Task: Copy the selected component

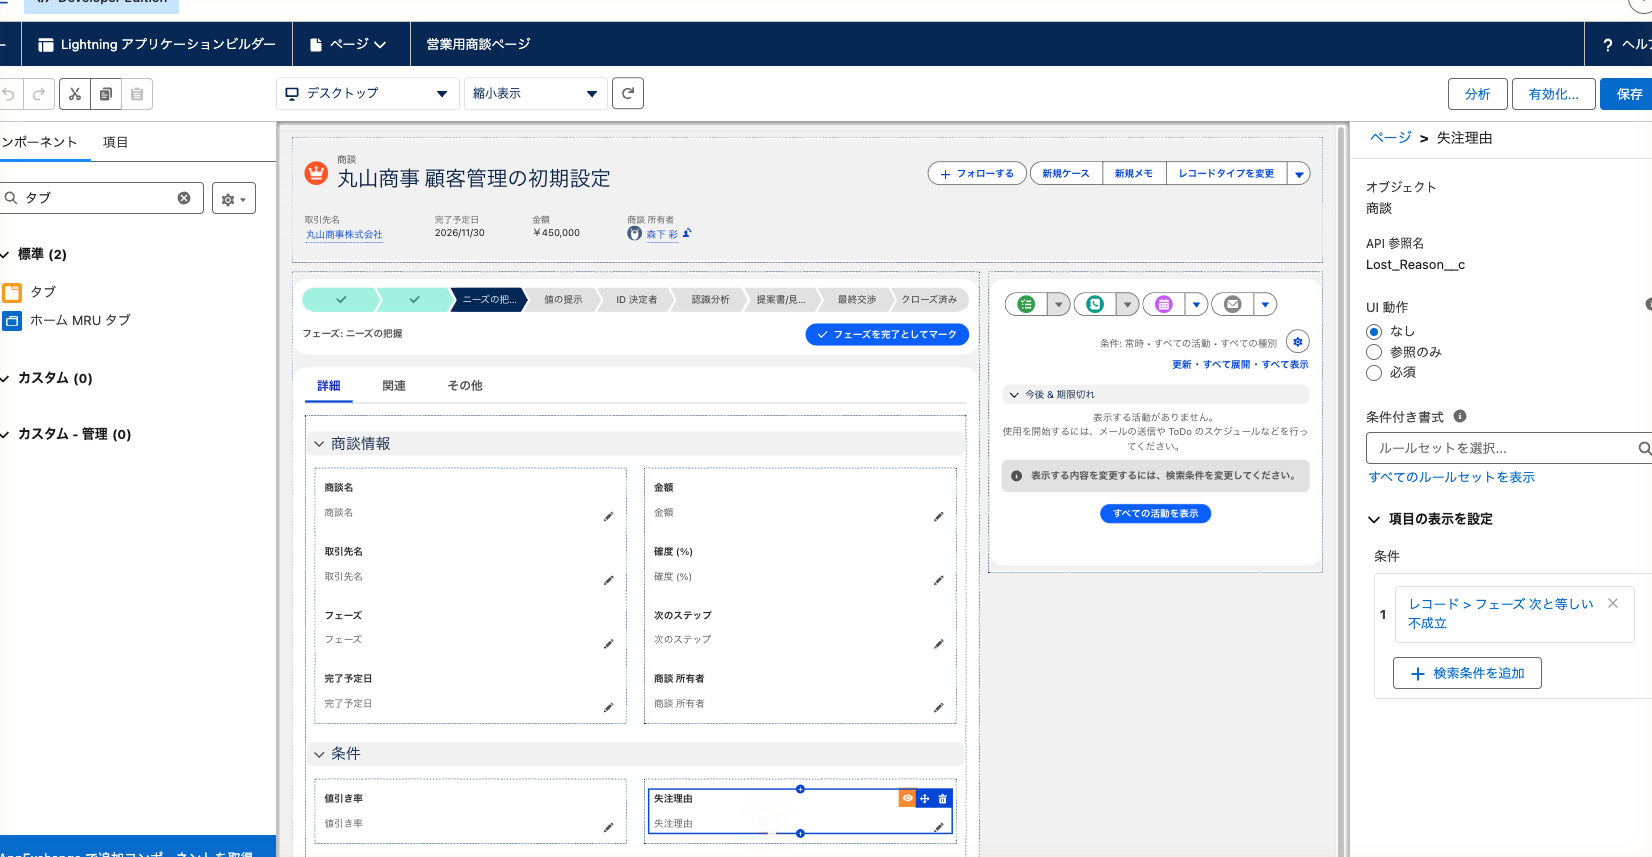Action: click(105, 94)
